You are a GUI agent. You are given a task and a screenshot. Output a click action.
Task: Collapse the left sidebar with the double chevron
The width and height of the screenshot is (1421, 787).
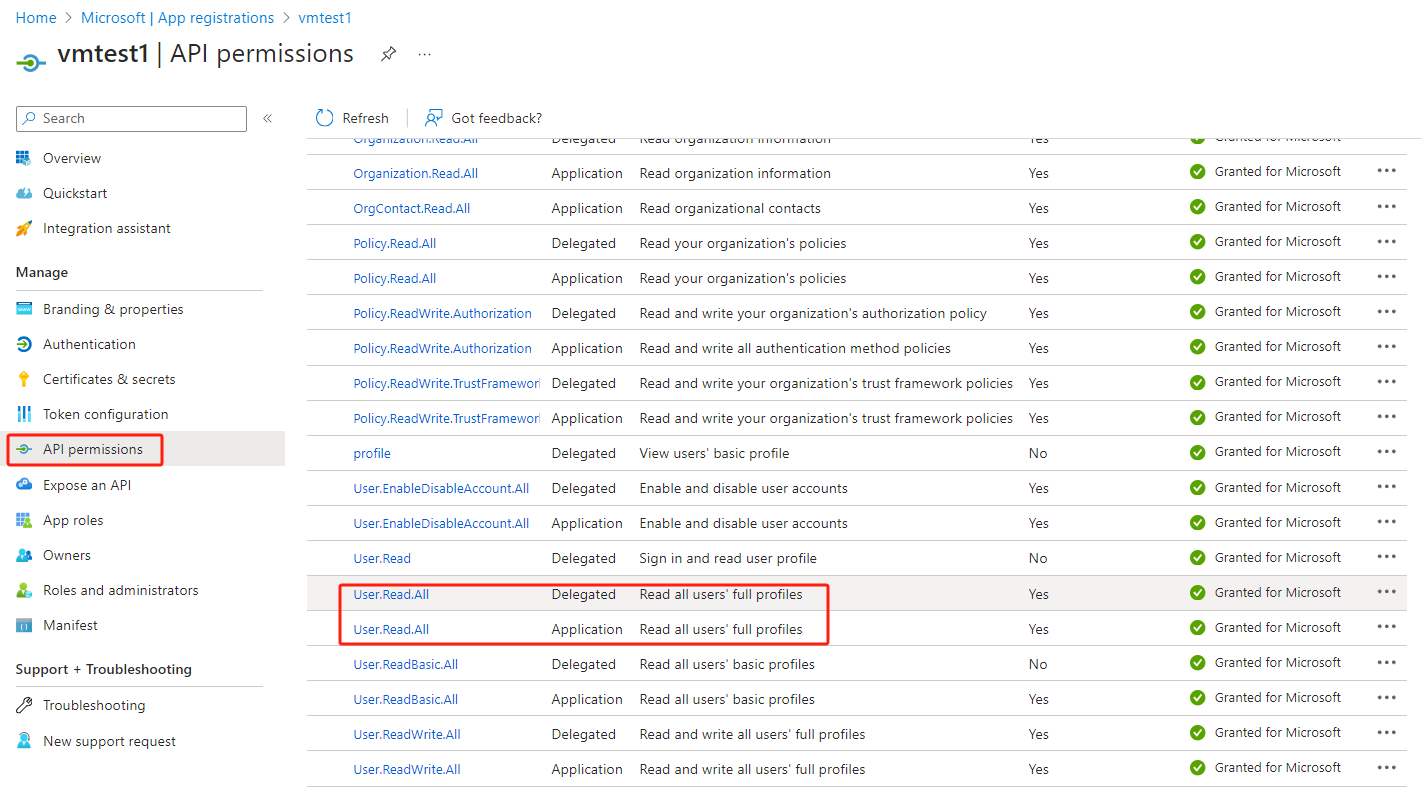click(267, 117)
